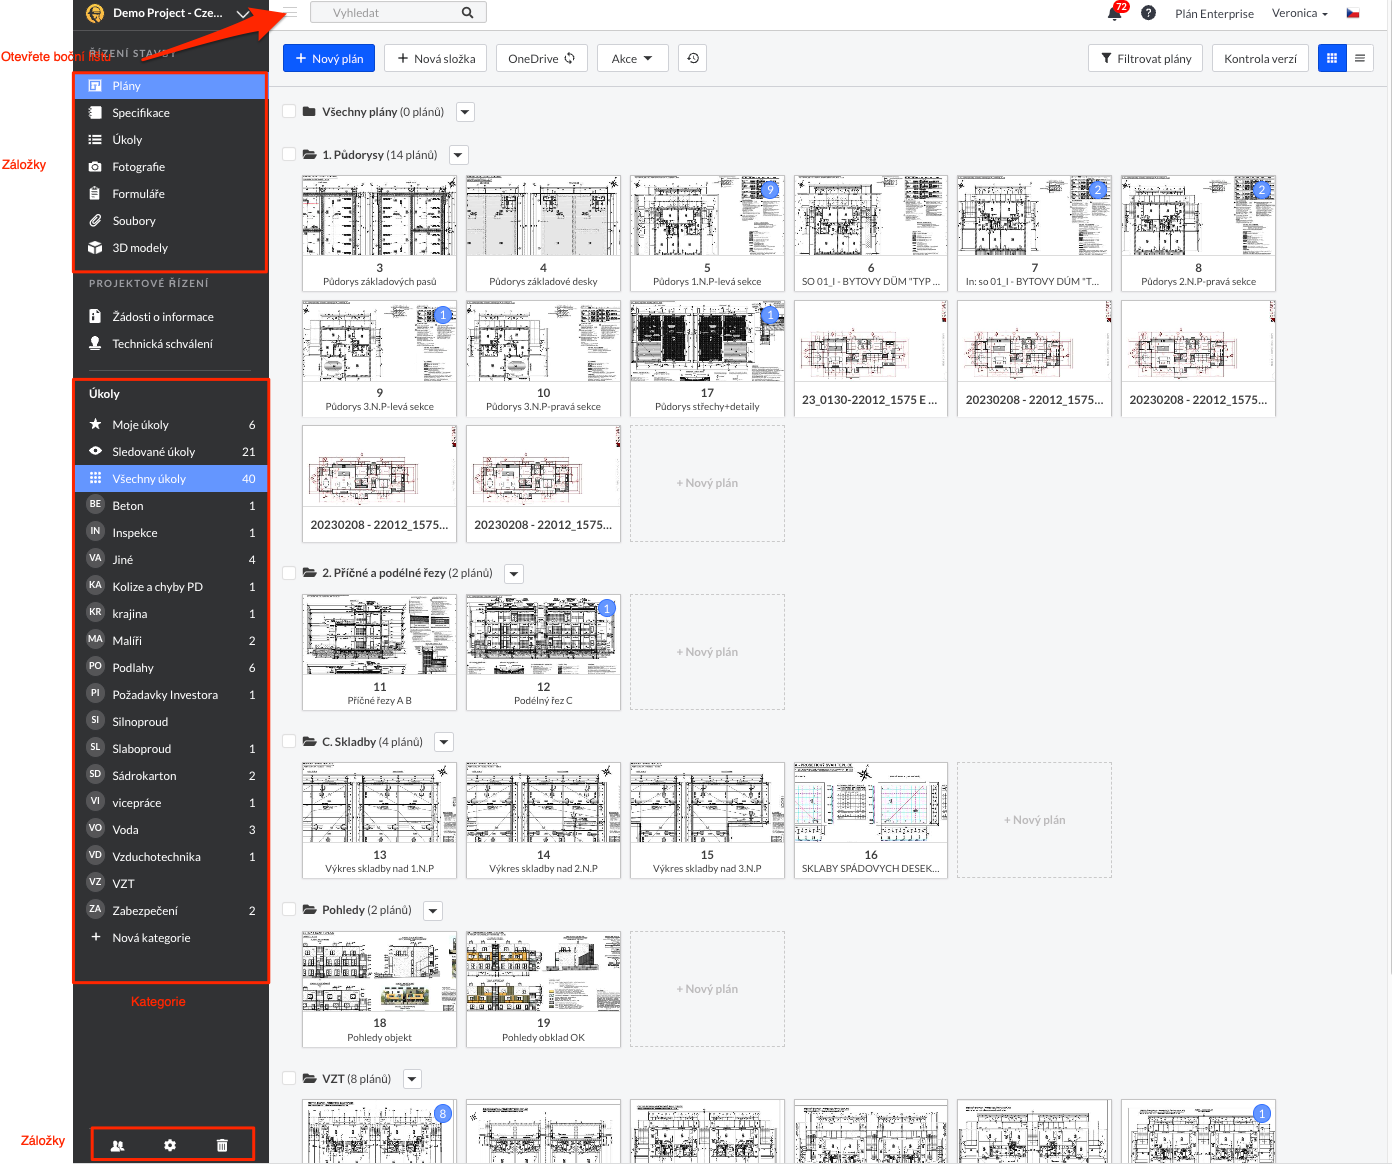Tick the C. Skladby folder checkbox
The width and height of the screenshot is (1392, 1164).
pyautogui.click(x=289, y=742)
